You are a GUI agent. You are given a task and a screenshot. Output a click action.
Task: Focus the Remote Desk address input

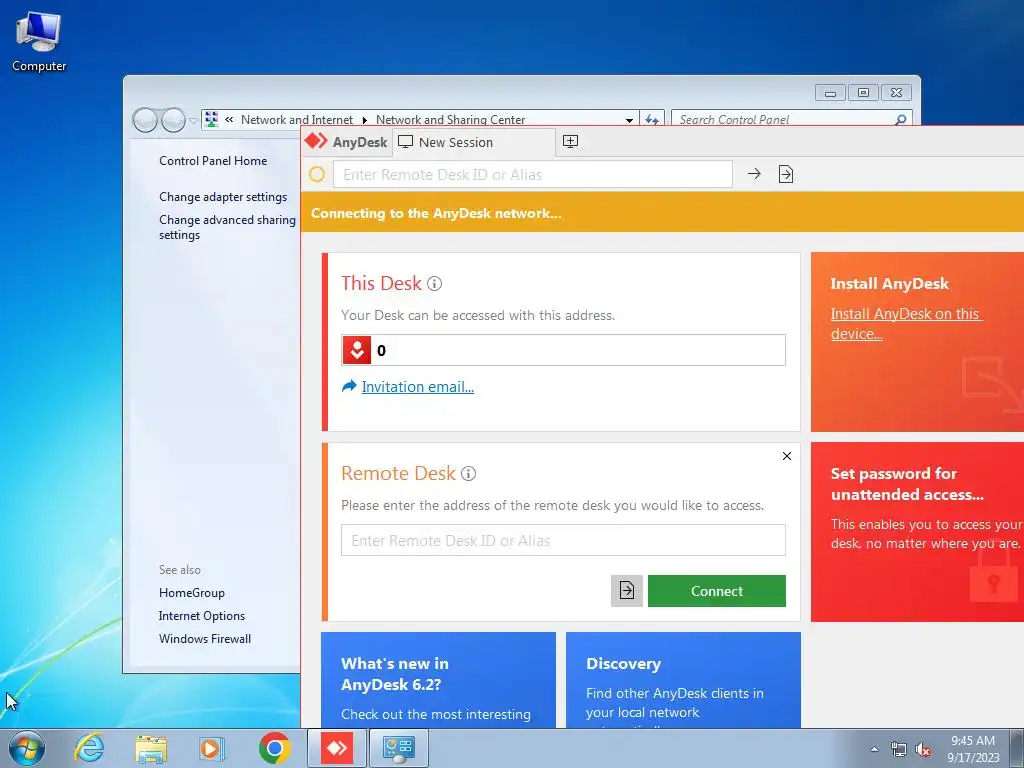563,540
